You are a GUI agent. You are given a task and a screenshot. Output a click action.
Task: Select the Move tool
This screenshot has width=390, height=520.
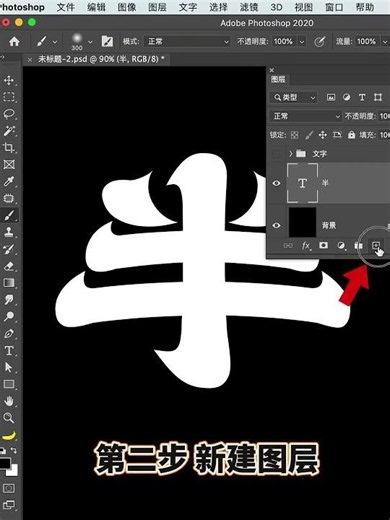pos(9,80)
